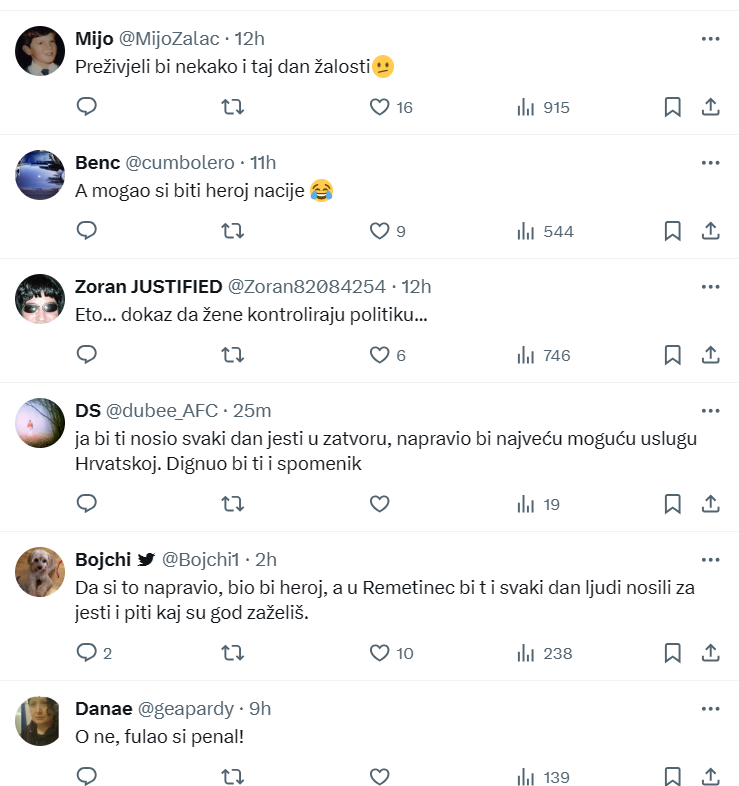Open more options menu on Benc's tweet
The image size is (739, 786).
710,162
